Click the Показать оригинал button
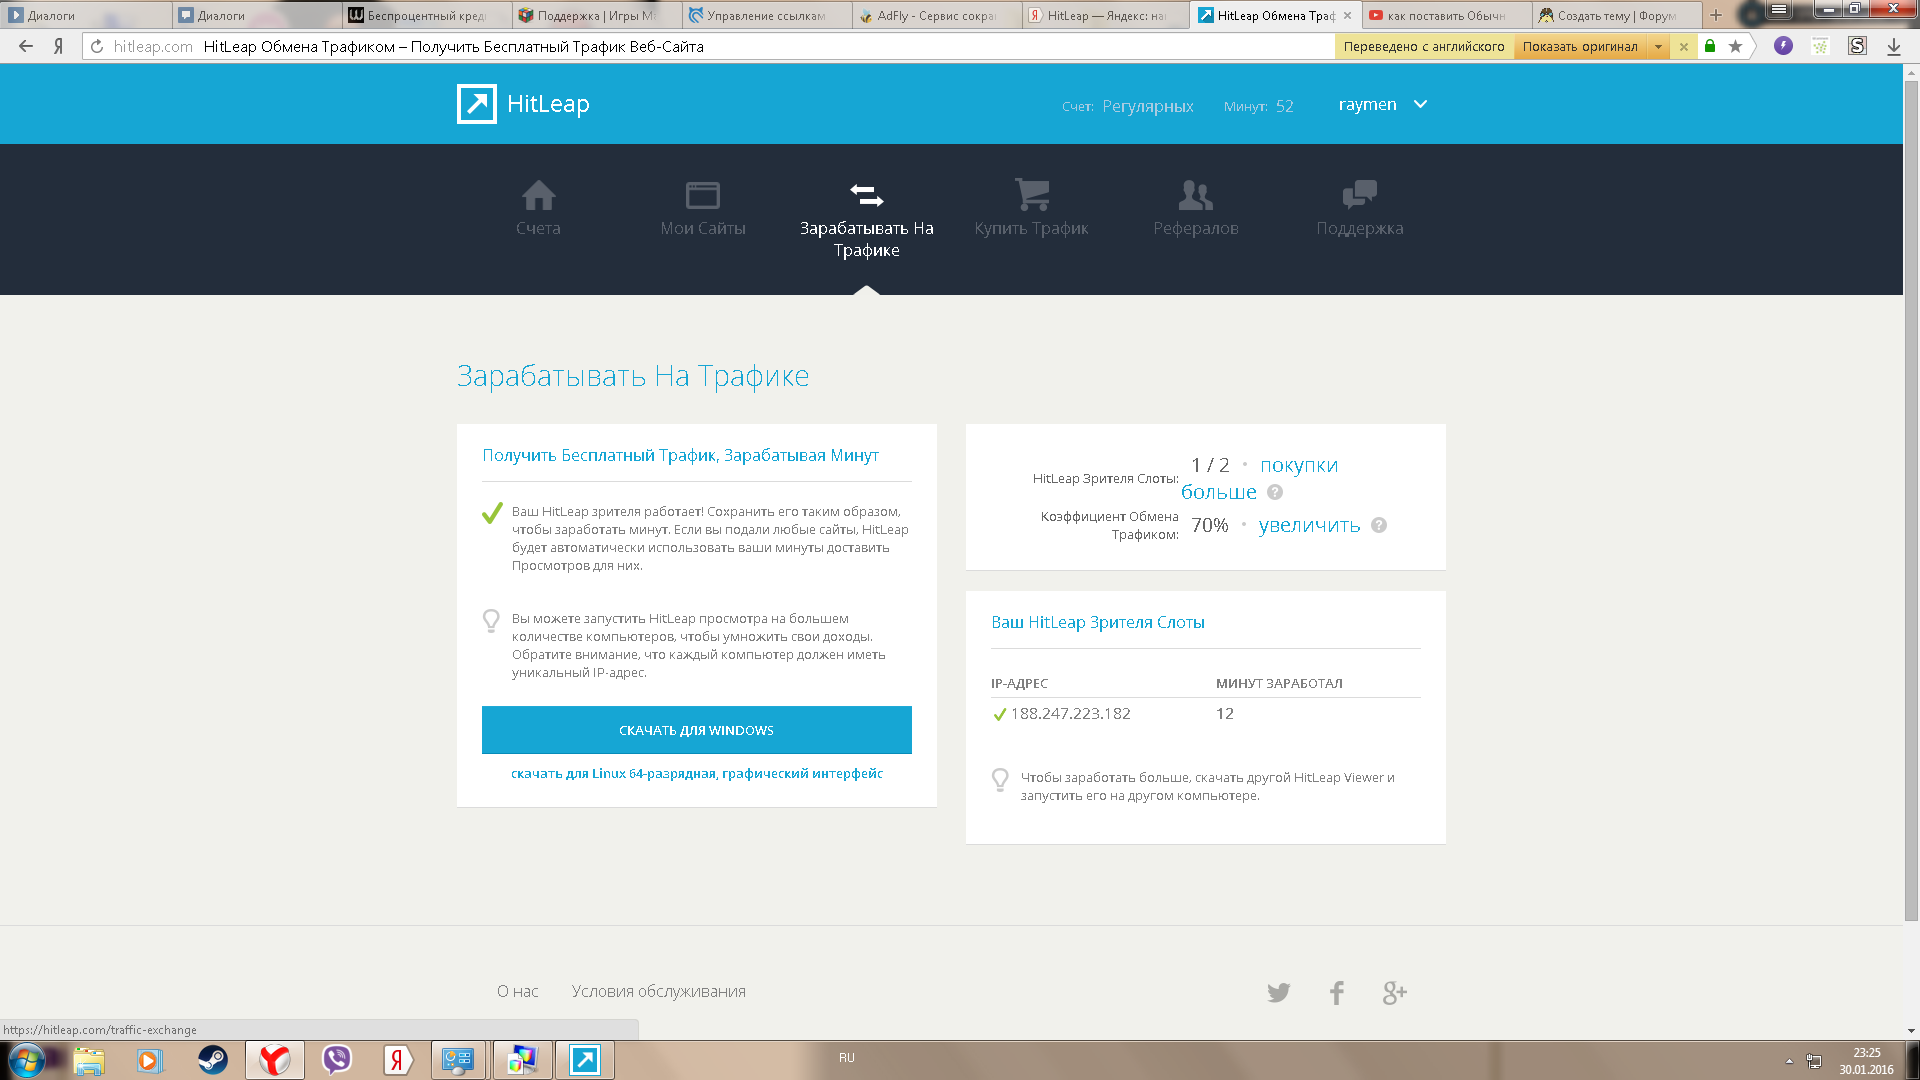Screen dimensions: 1920x1080 tap(1580, 47)
